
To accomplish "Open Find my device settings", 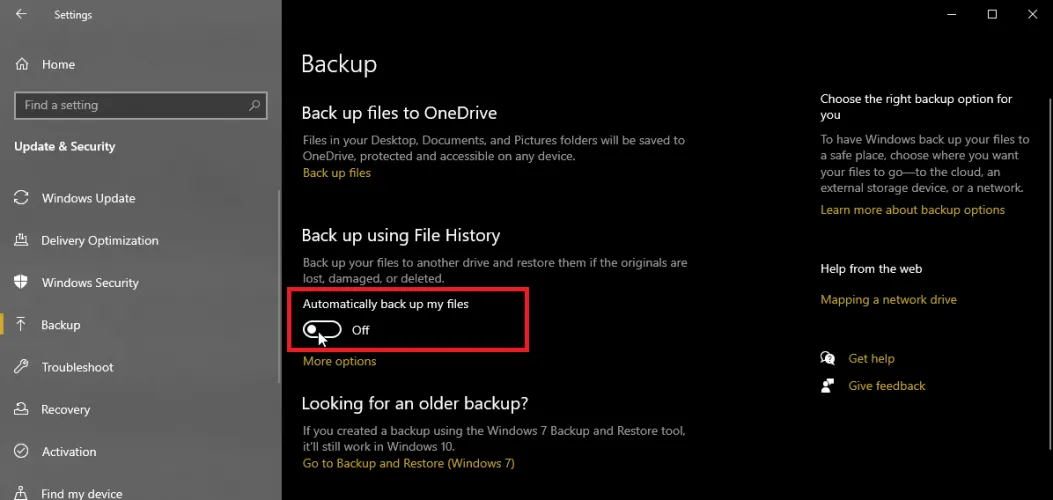I will click(81, 493).
